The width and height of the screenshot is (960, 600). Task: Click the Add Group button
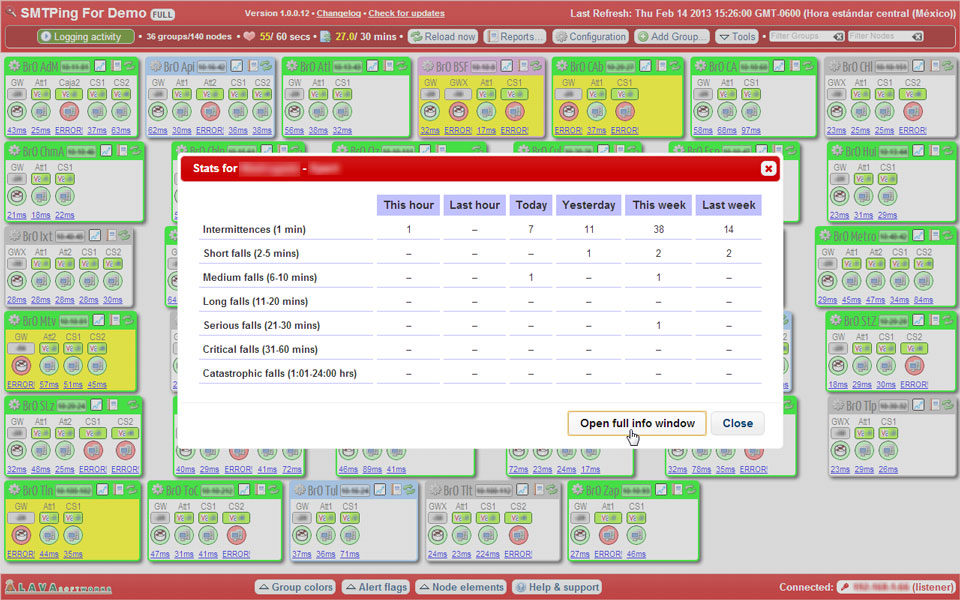tap(672, 37)
